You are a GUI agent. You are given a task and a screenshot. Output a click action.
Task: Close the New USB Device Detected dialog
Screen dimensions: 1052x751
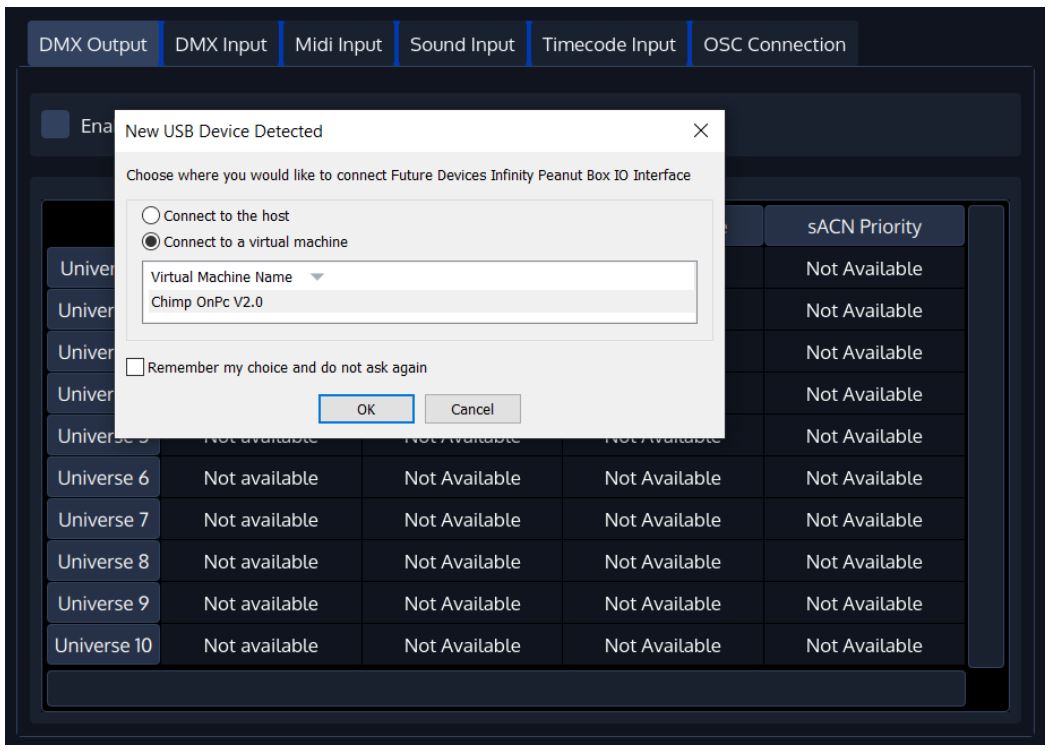701,131
